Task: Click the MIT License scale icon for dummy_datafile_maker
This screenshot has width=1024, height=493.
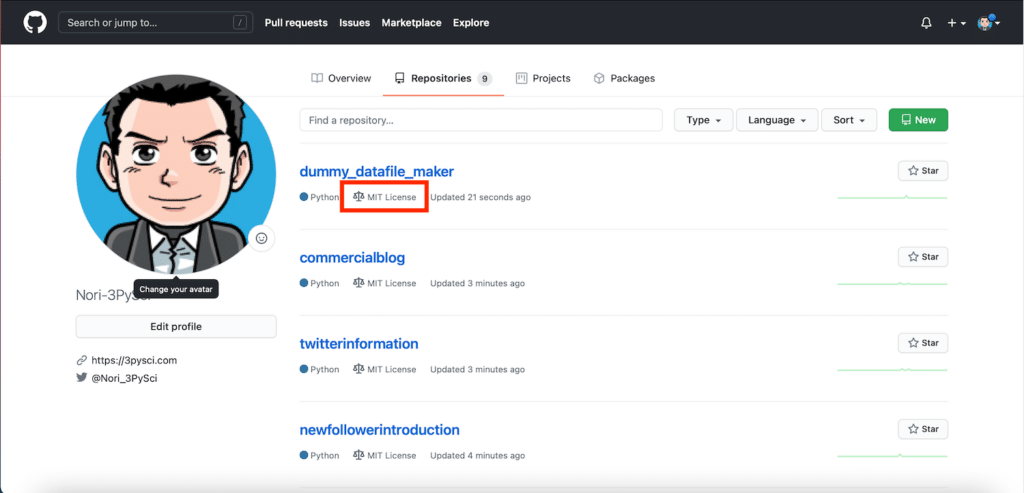Action: pyautogui.click(x=359, y=197)
